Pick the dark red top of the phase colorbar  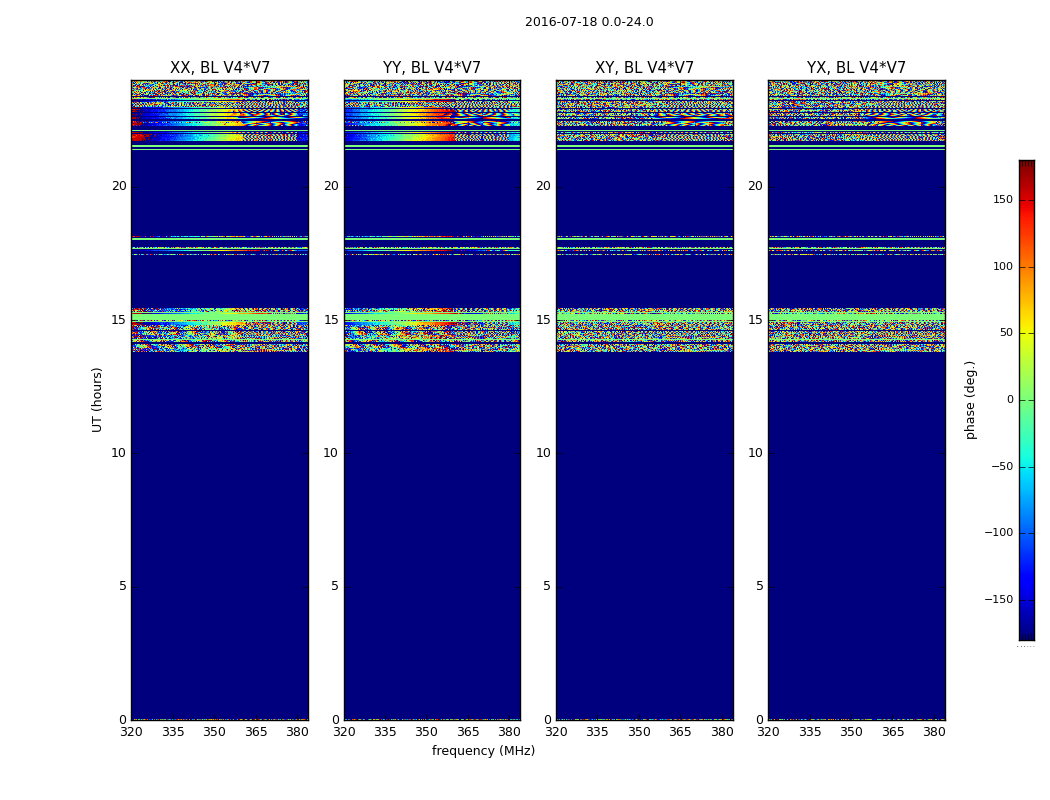point(1026,164)
